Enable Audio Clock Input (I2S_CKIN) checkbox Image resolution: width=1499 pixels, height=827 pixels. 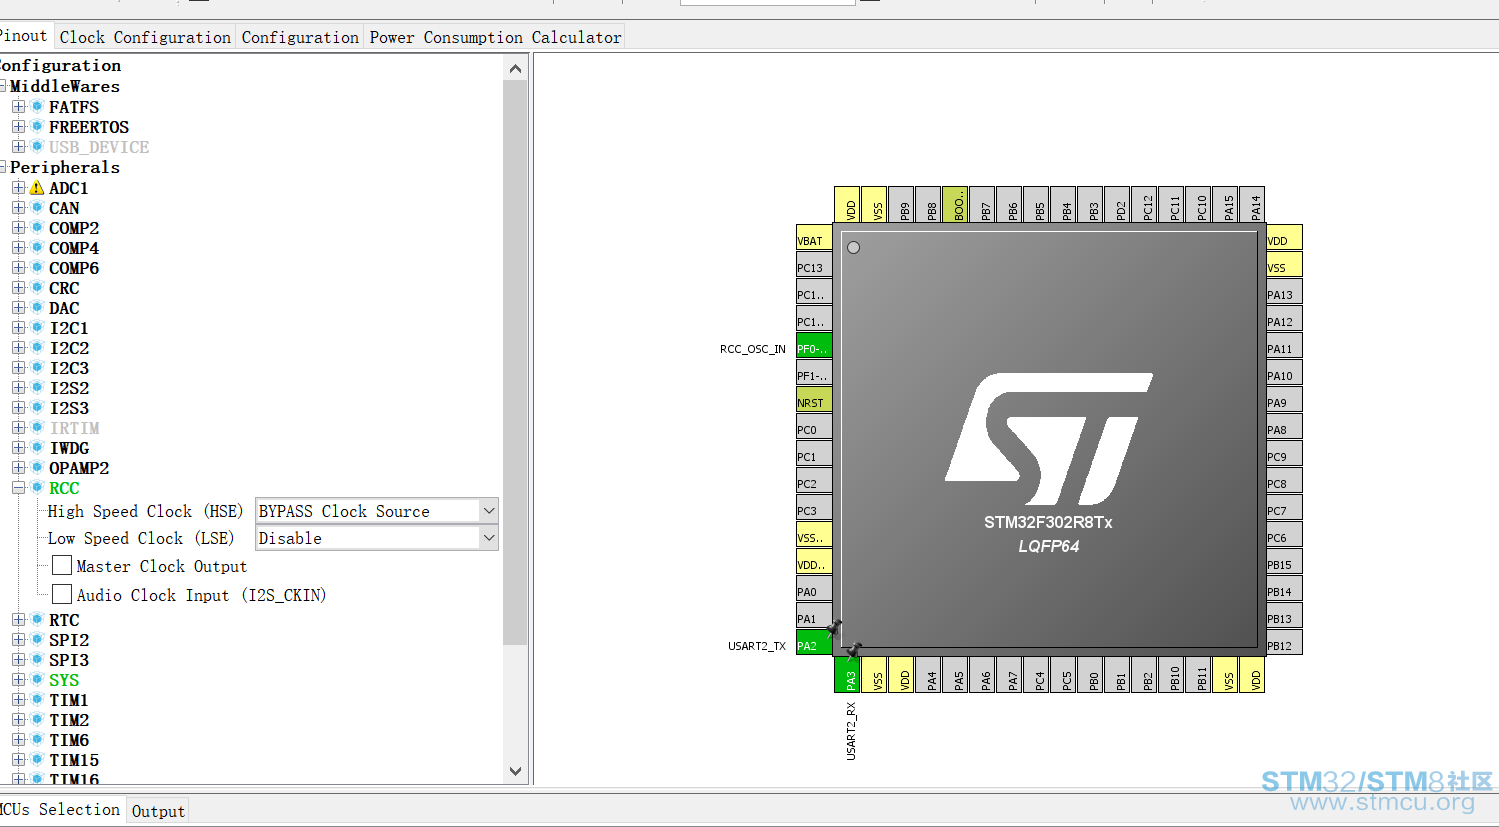pyautogui.click(x=62, y=594)
